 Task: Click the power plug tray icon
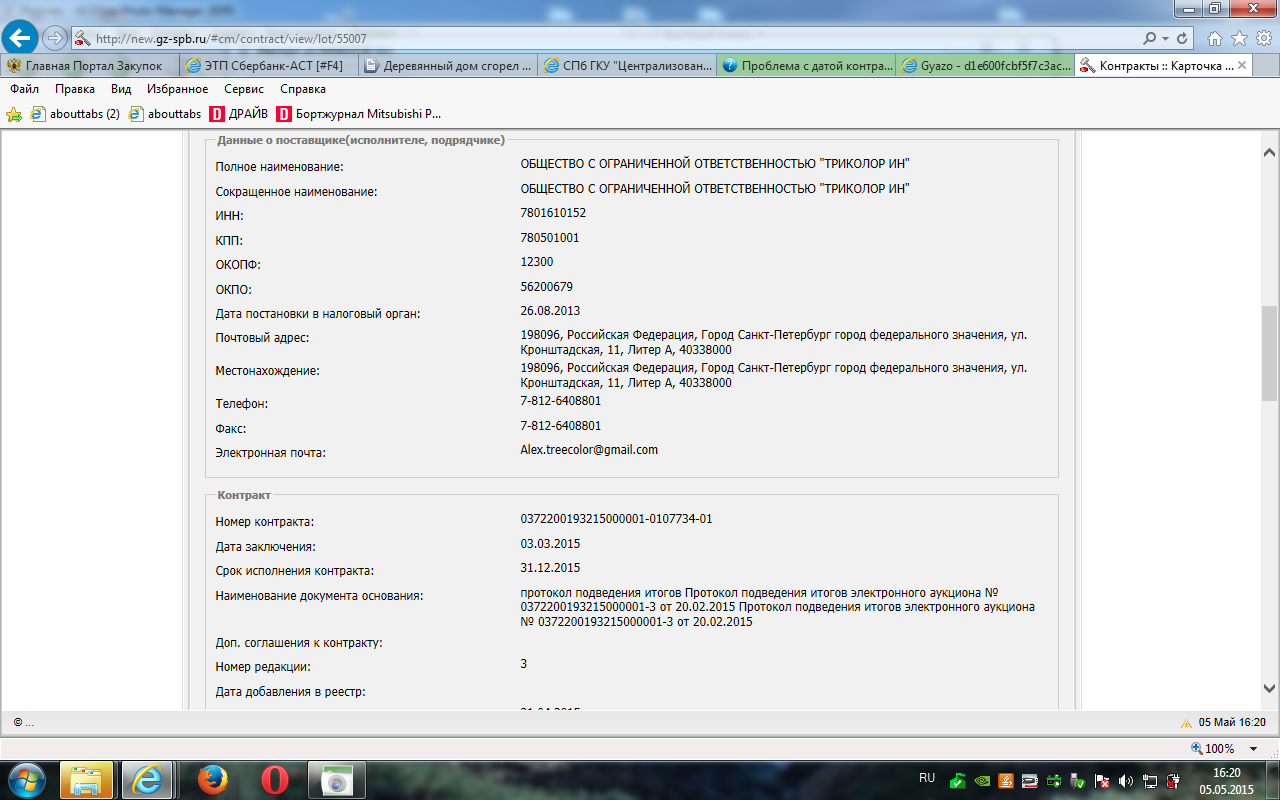(1174, 781)
